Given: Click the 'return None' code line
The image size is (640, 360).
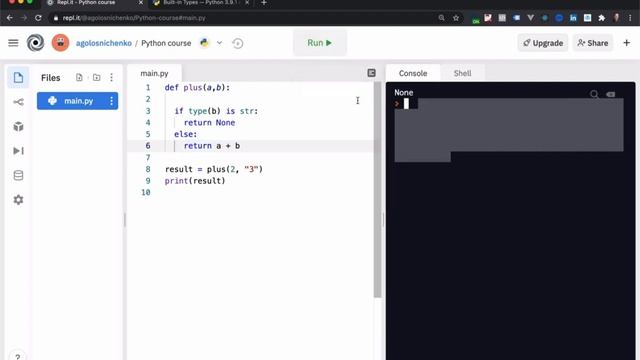Looking at the screenshot, I should point(209,122).
